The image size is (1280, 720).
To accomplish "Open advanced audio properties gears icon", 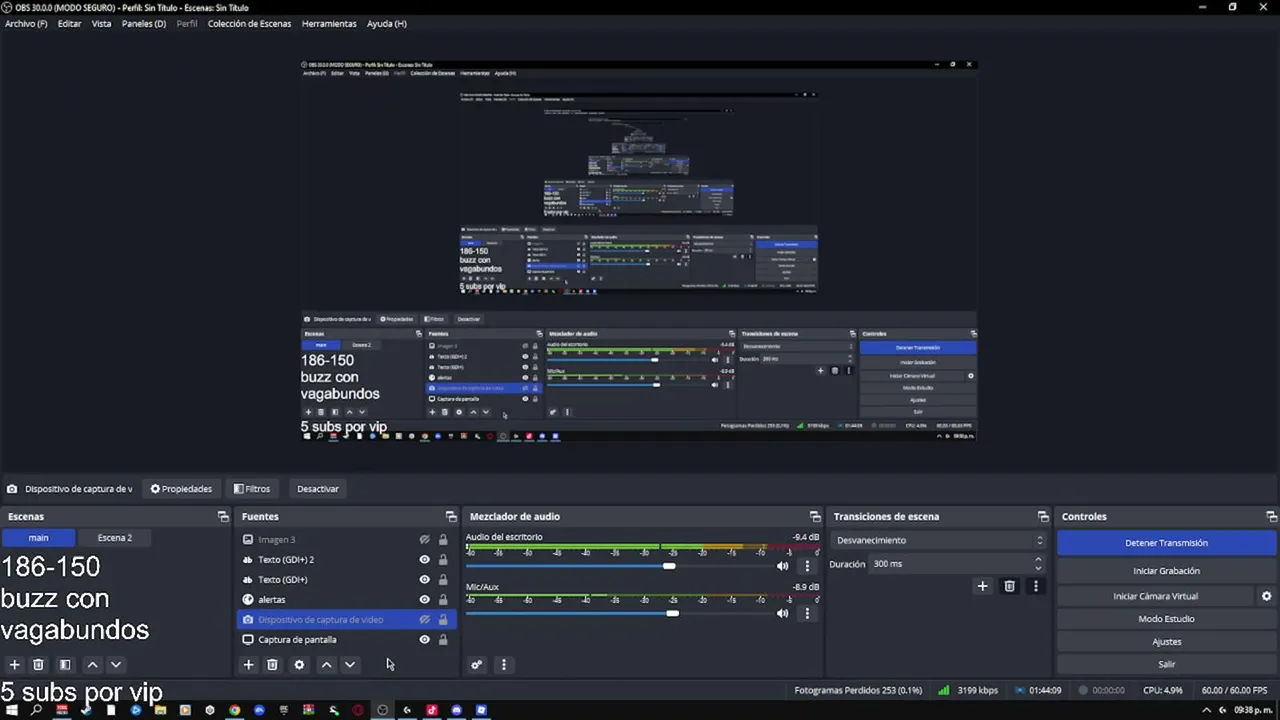I will (477, 664).
